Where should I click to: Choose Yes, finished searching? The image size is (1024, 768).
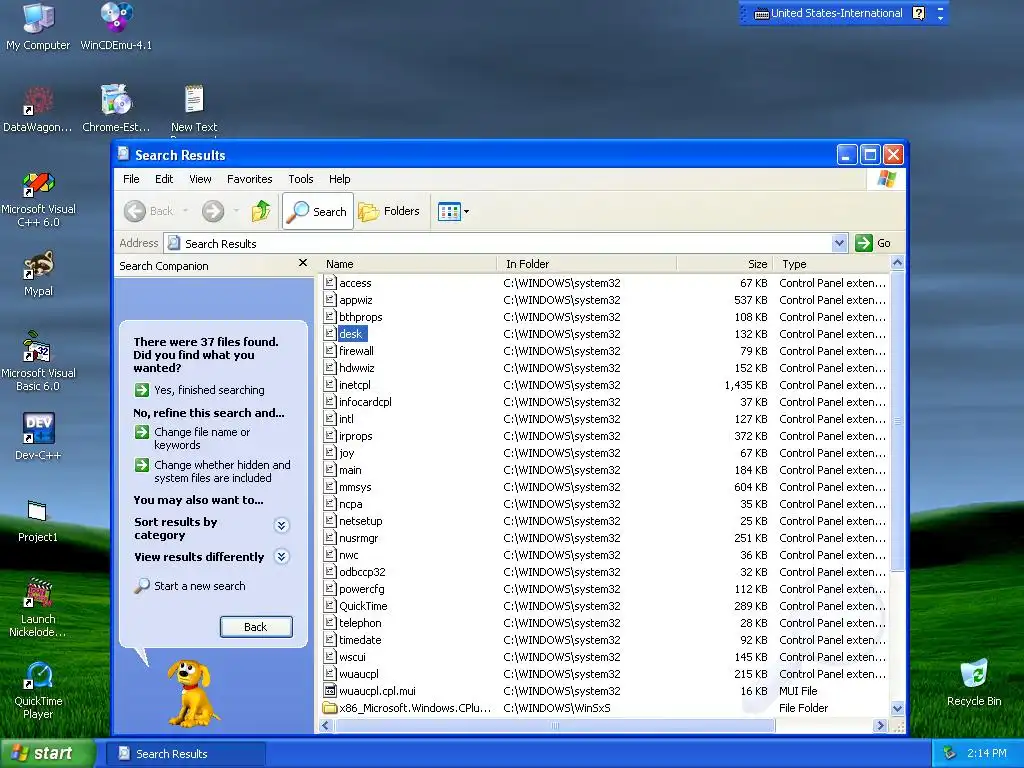coord(200,390)
